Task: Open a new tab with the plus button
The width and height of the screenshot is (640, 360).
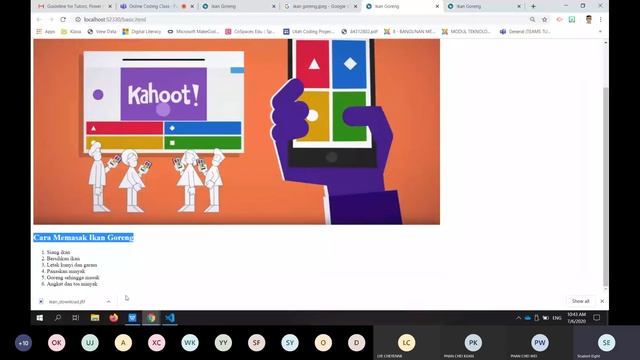Action: tap(533, 6)
